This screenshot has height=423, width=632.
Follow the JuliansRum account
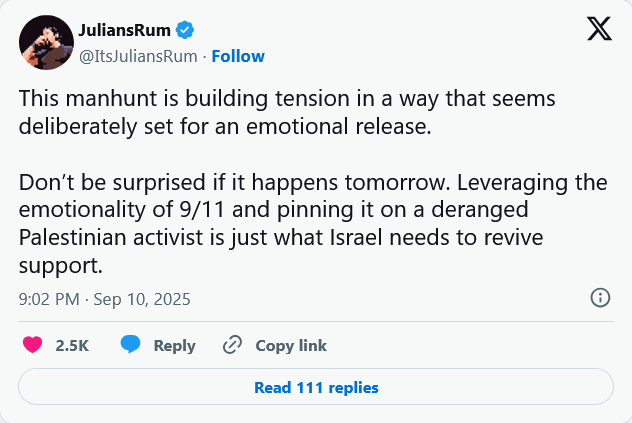coord(238,56)
